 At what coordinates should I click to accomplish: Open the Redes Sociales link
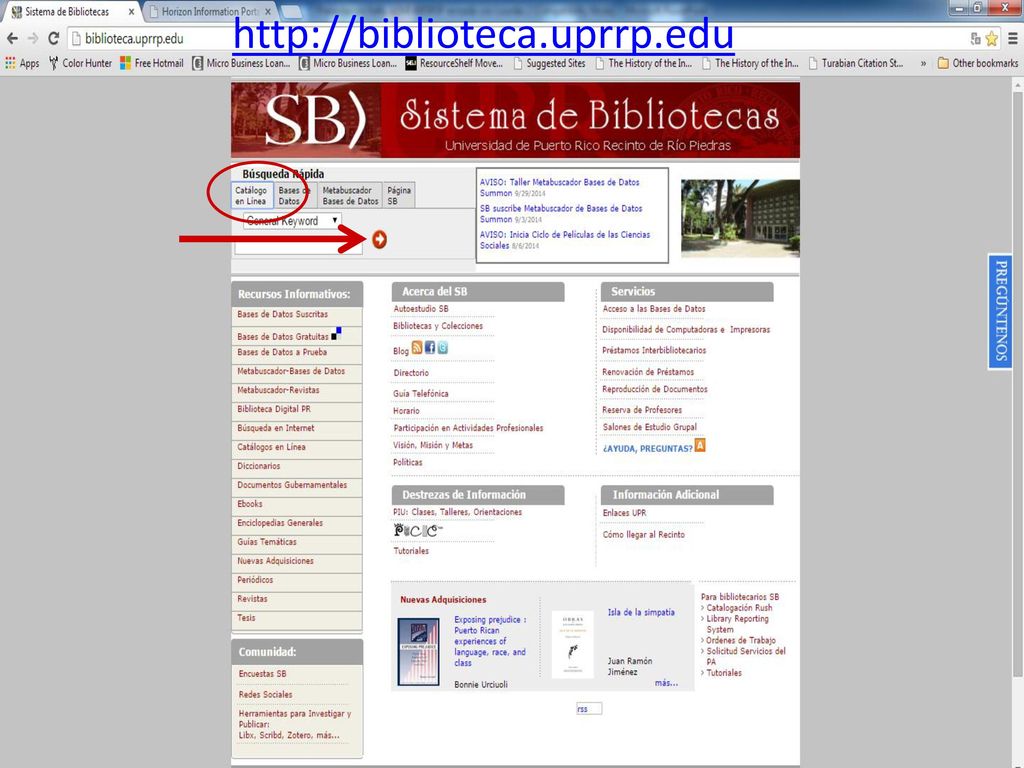coord(266,694)
